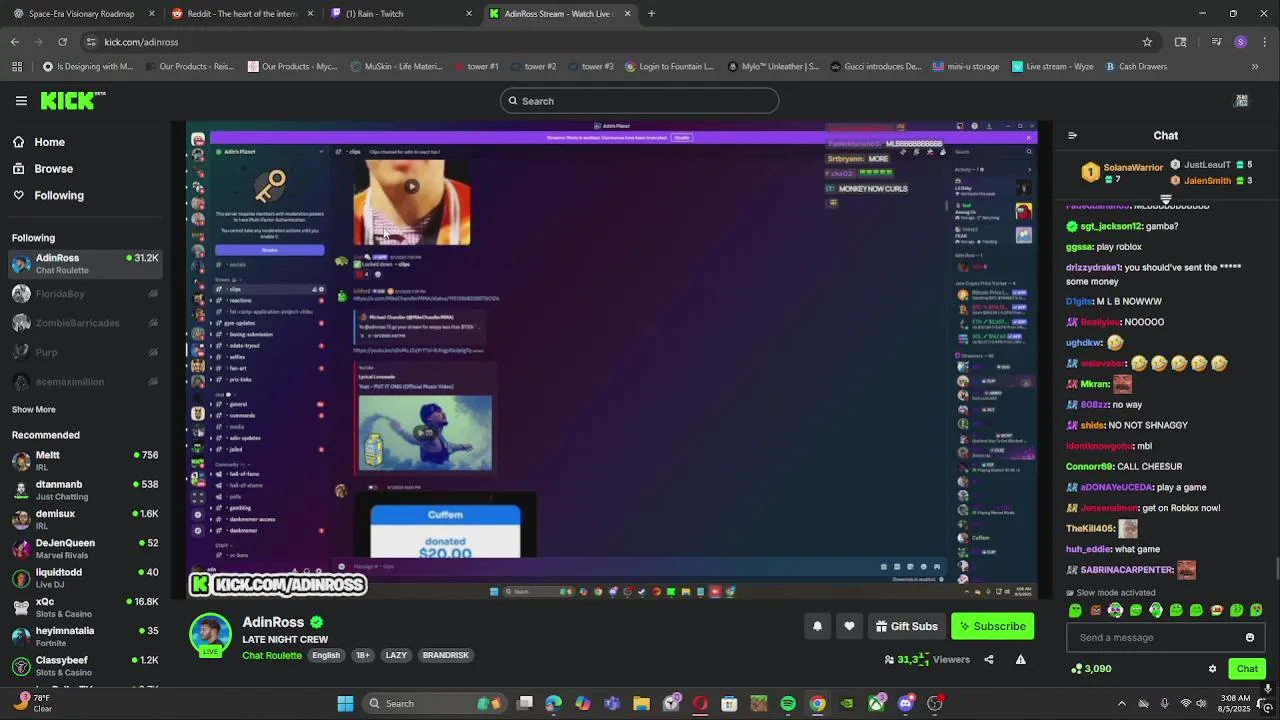
Task: Click the Kick logo
Action: coord(72,100)
